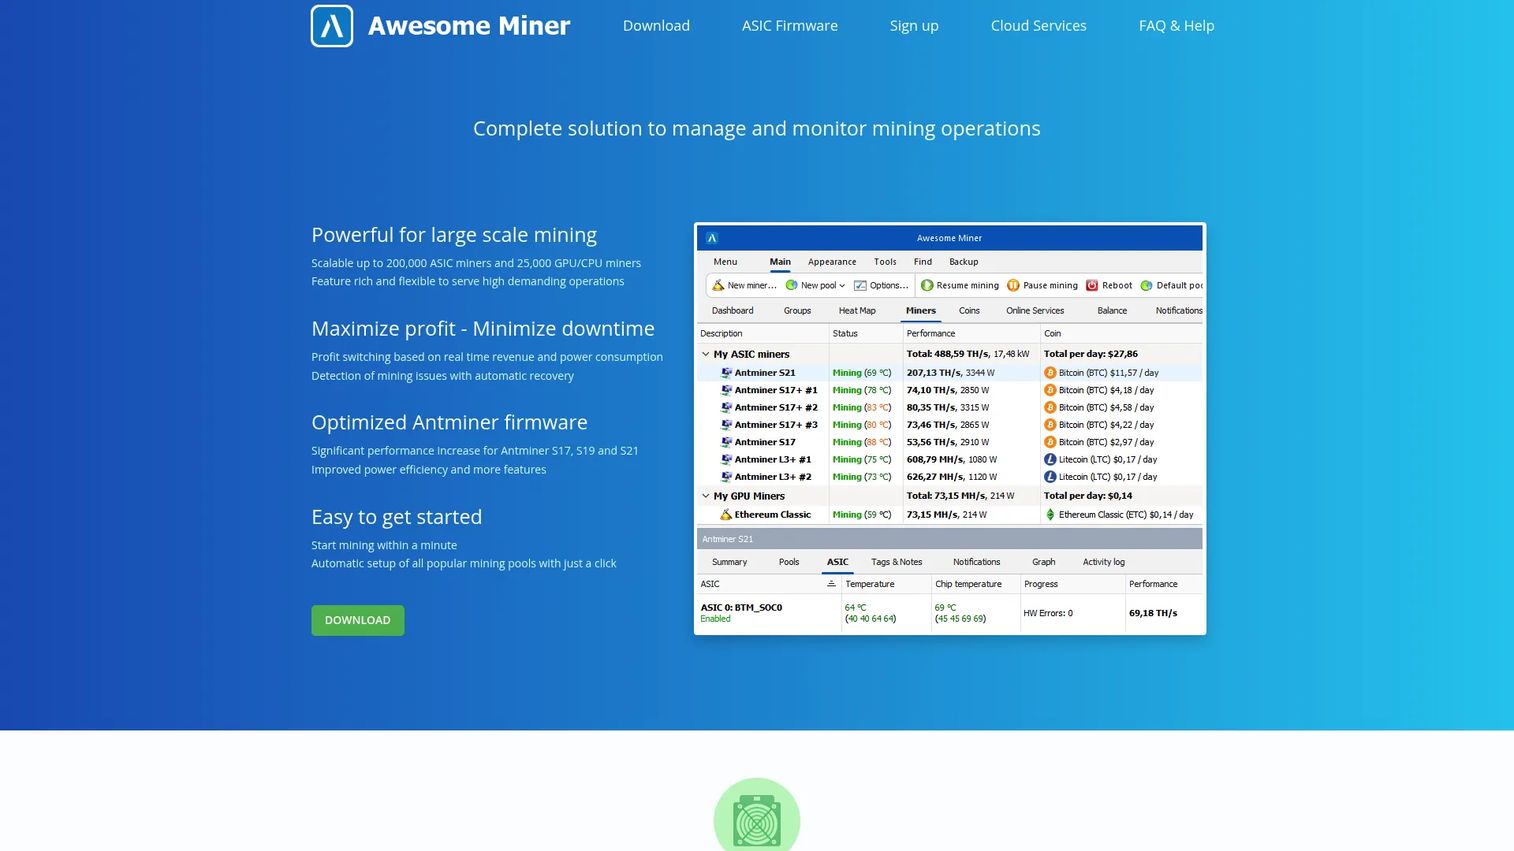Open the Appearance ribbon tab
This screenshot has width=1514, height=851.
[x=832, y=262]
